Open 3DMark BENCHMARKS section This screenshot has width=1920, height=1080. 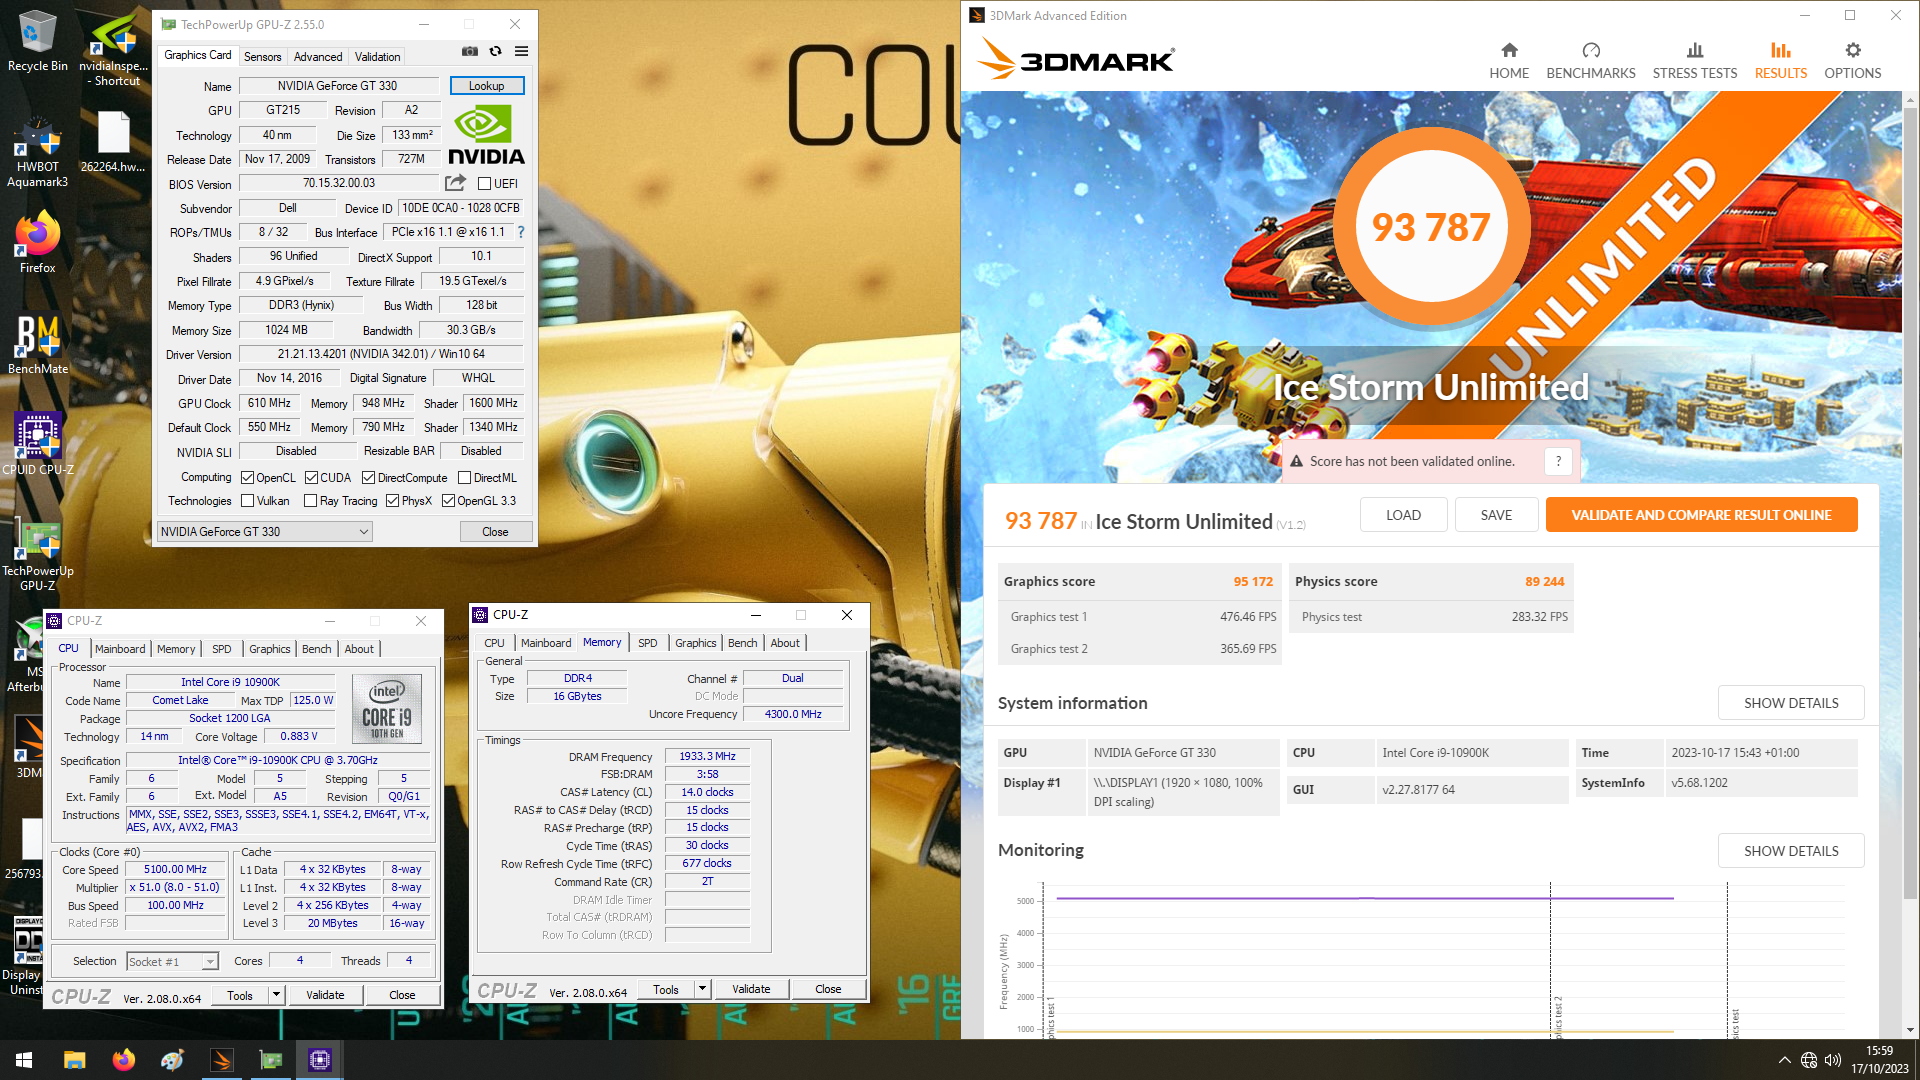(1591, 61)
